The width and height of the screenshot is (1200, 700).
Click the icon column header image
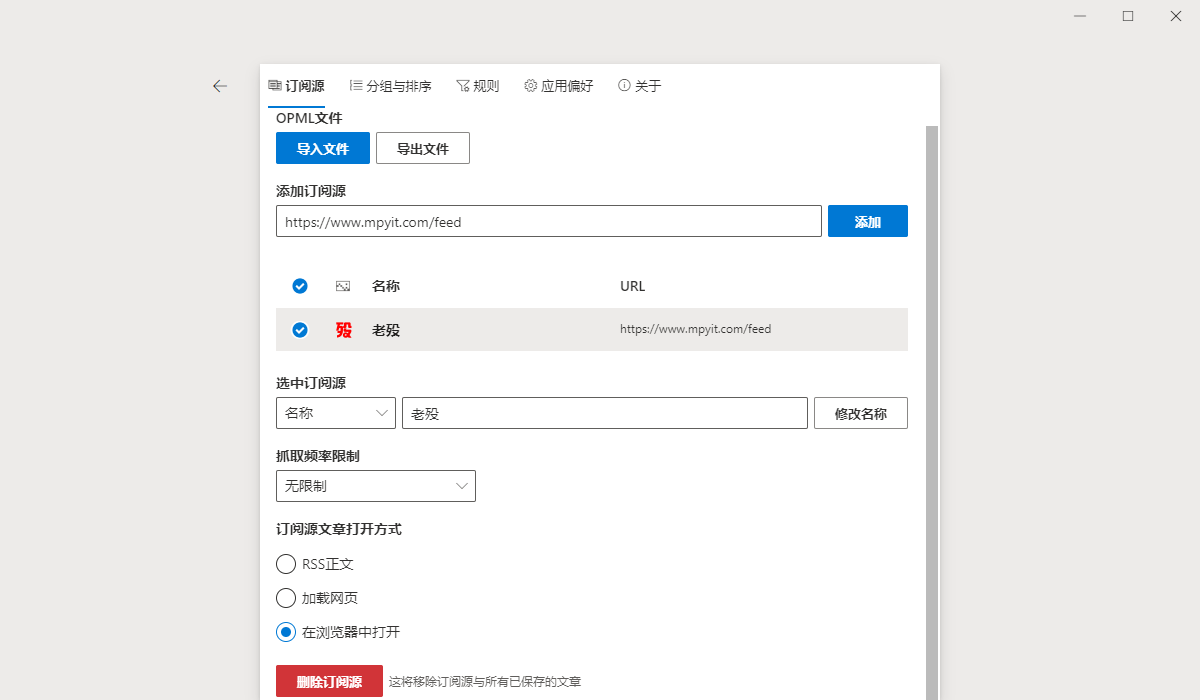point(343,286)
